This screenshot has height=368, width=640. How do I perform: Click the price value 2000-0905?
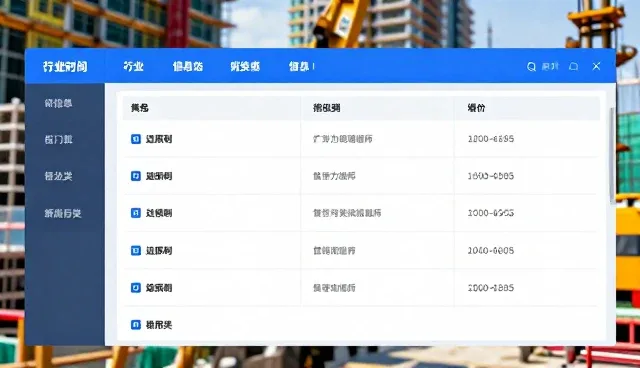tap(491, 213)
